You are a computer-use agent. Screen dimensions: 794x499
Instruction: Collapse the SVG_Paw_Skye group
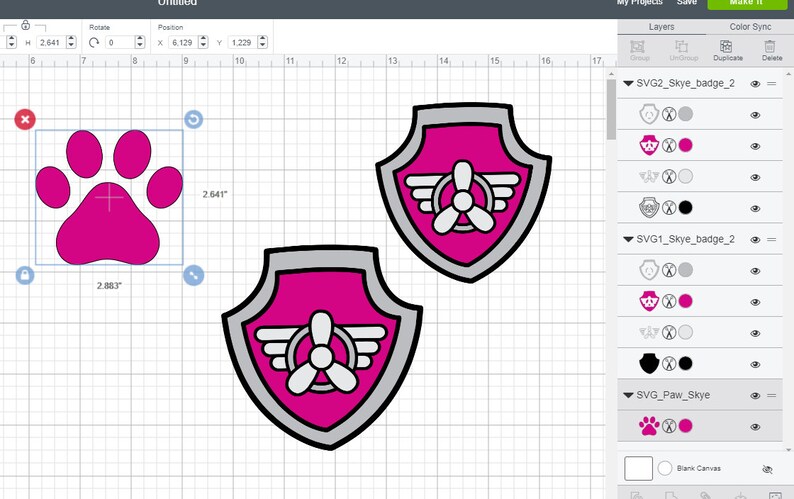coord(628,395)
